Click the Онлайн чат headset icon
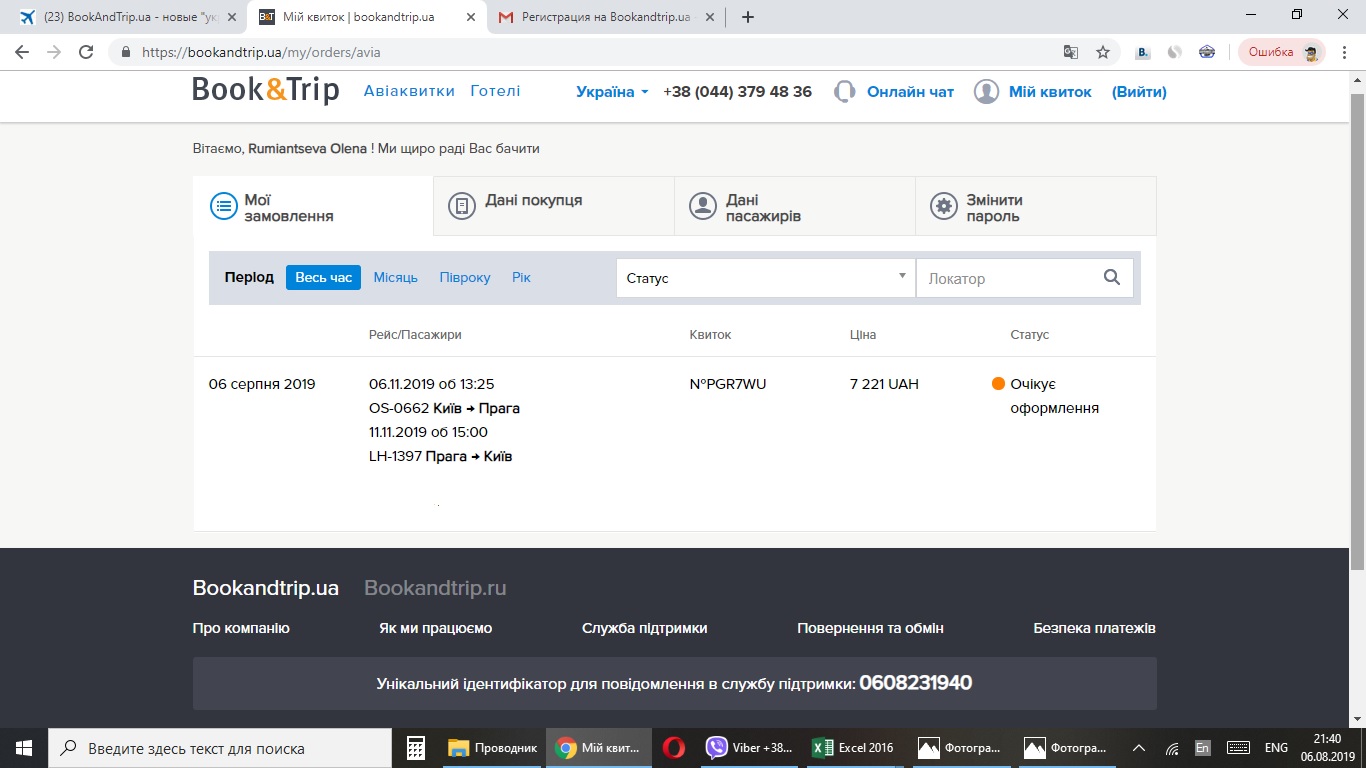This screenshot has width=1366, height=768. tap(845, 92)
